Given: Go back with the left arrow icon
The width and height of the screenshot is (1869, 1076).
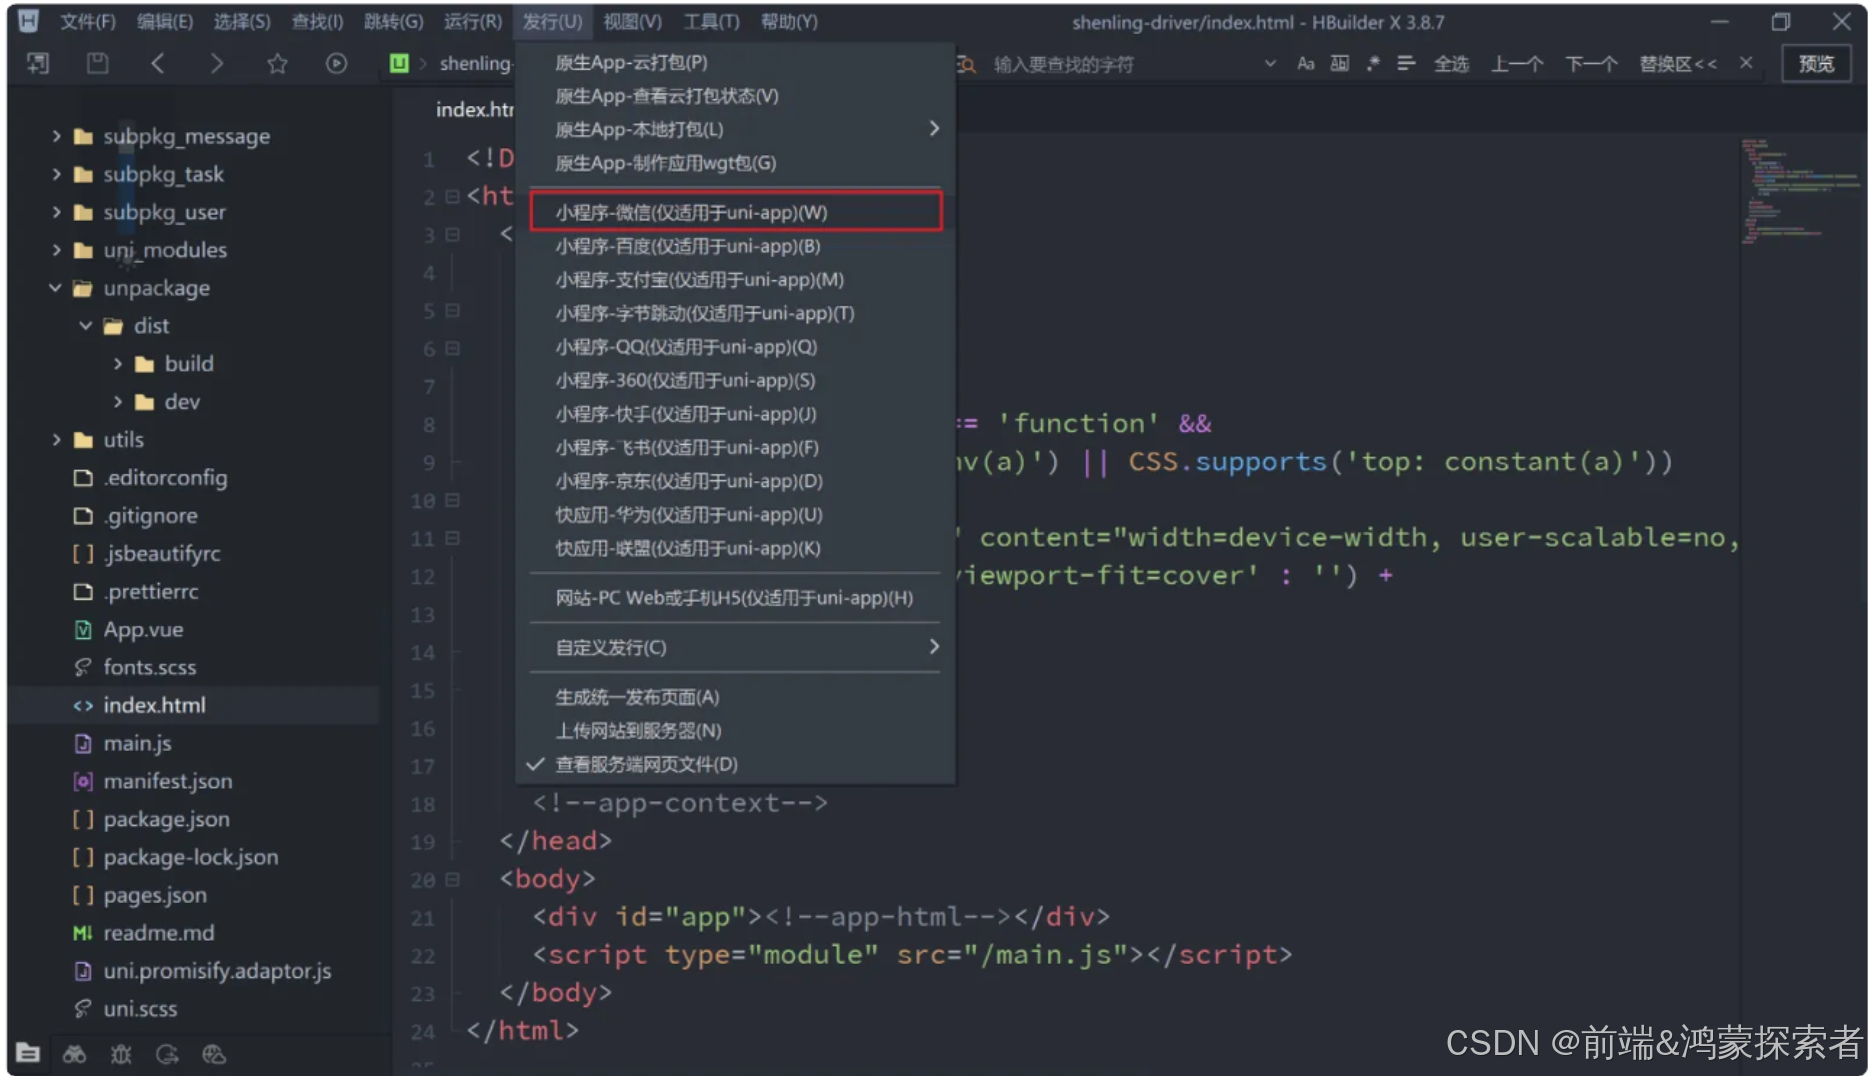Looking at the screenshot, I should [157, 63].
